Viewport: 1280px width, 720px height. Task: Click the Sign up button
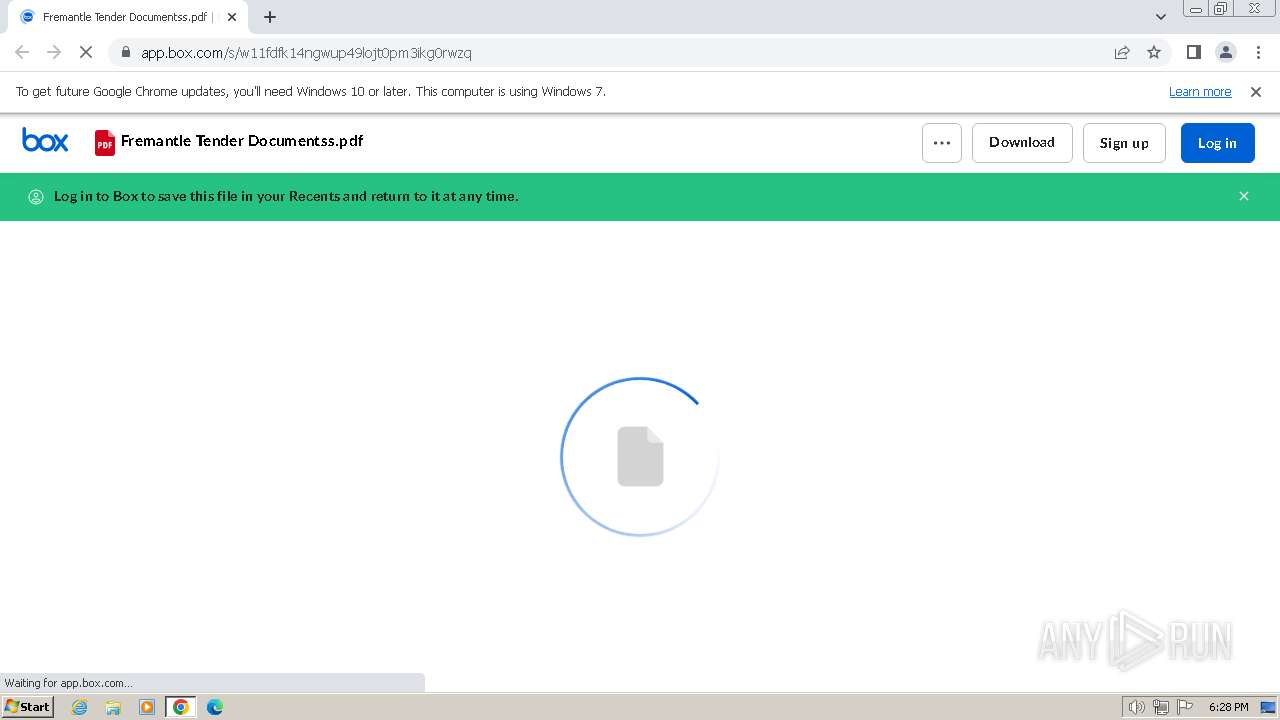click(1124, 143)
